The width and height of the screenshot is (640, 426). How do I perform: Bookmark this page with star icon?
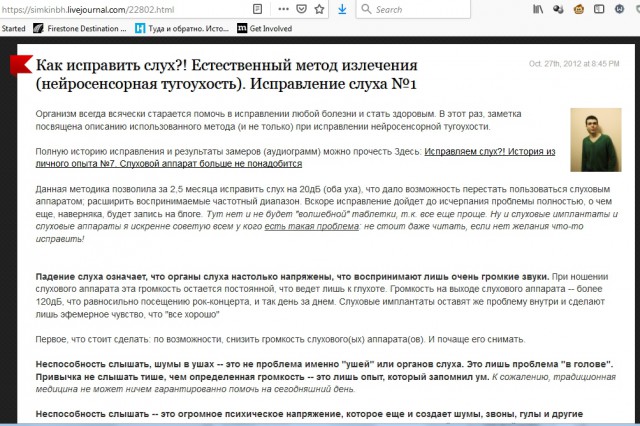click(319, 9)
